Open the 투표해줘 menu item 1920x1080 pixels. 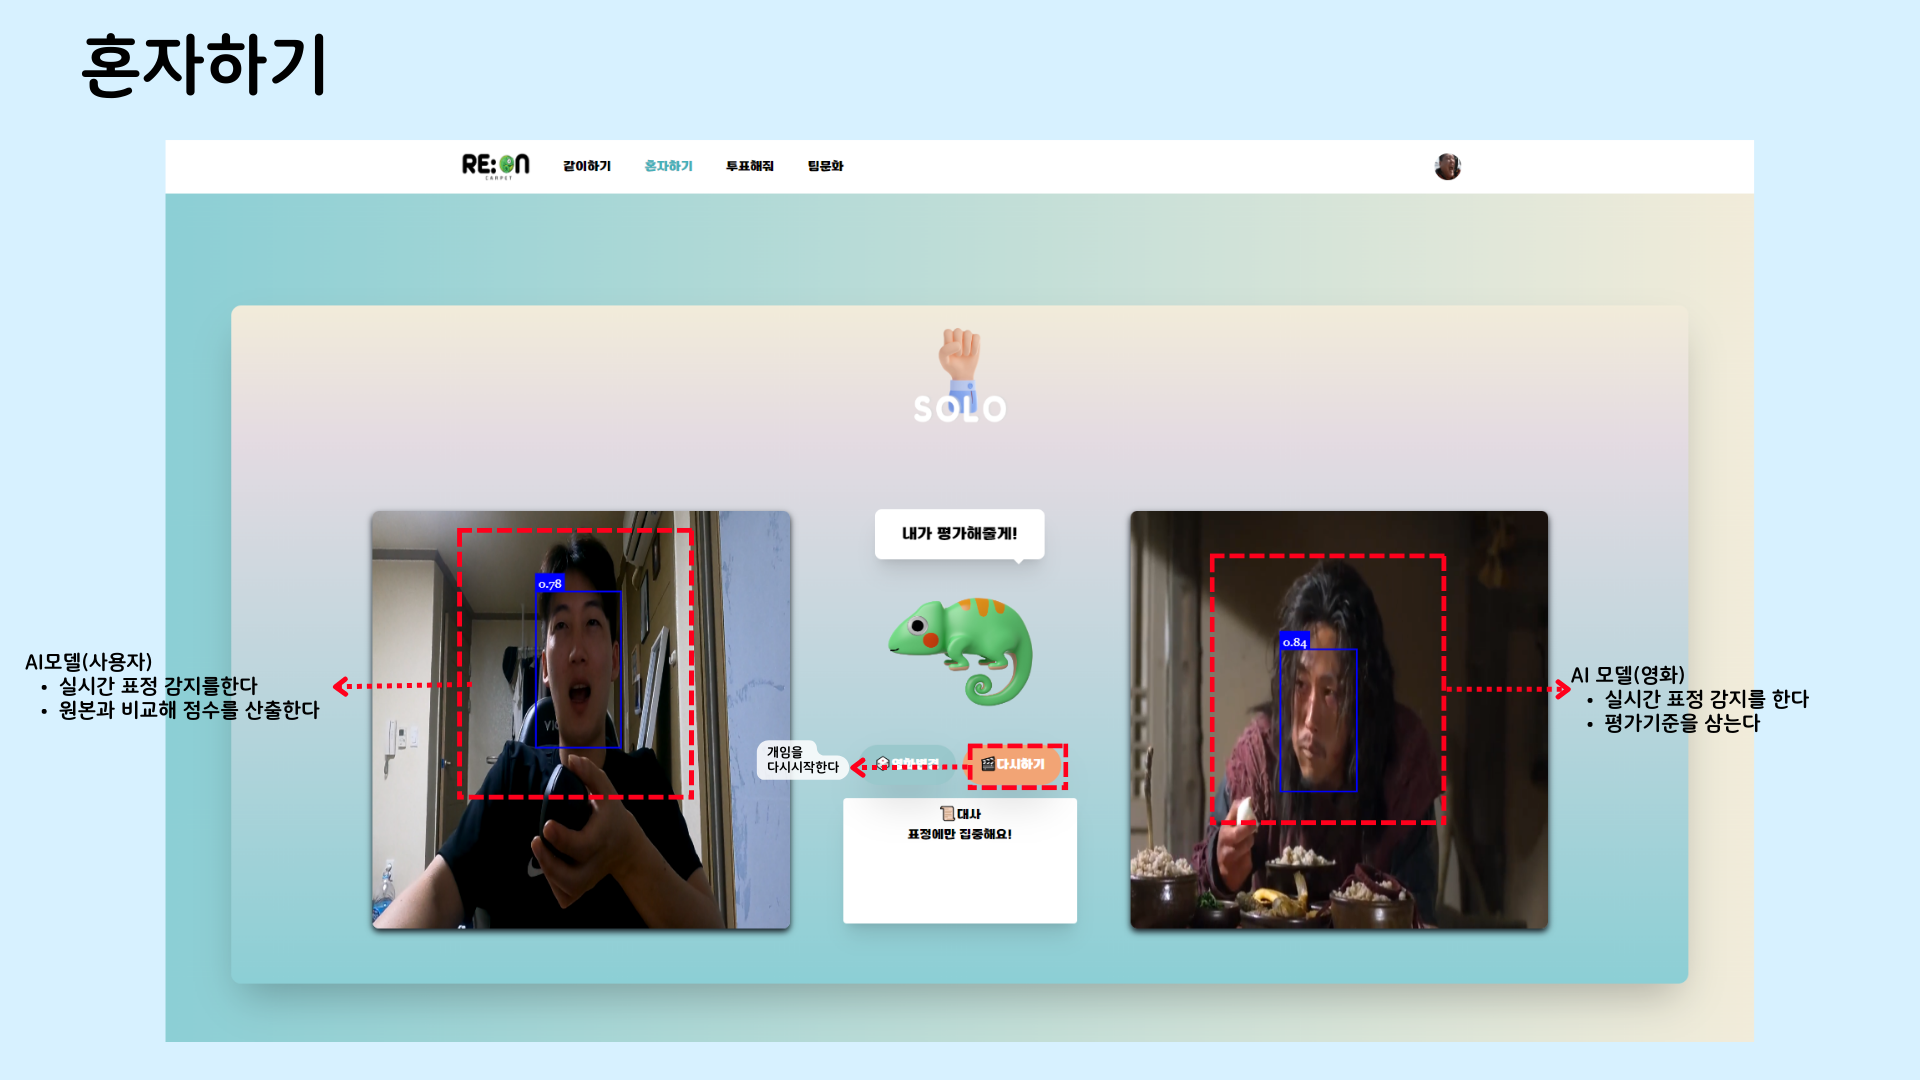click(749, 166)
